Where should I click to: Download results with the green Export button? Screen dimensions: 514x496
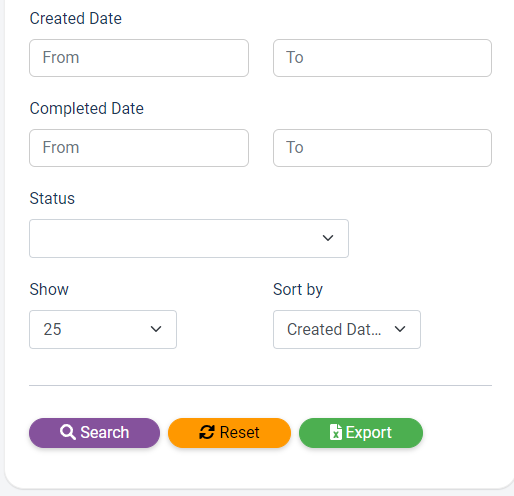click(361, 433)
